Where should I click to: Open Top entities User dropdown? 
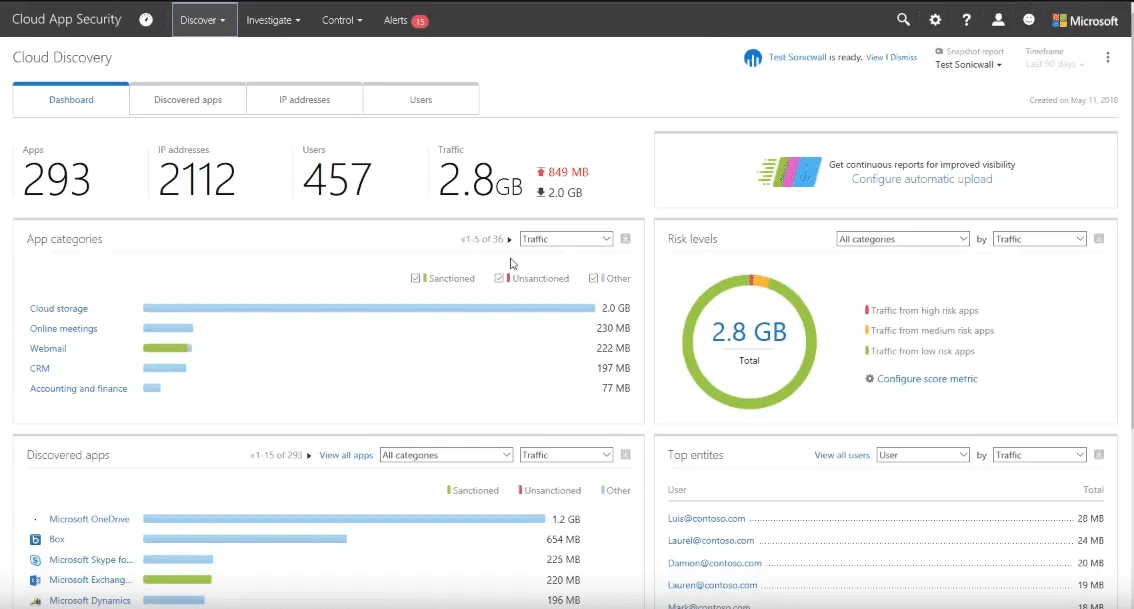(x=923, y=455)
